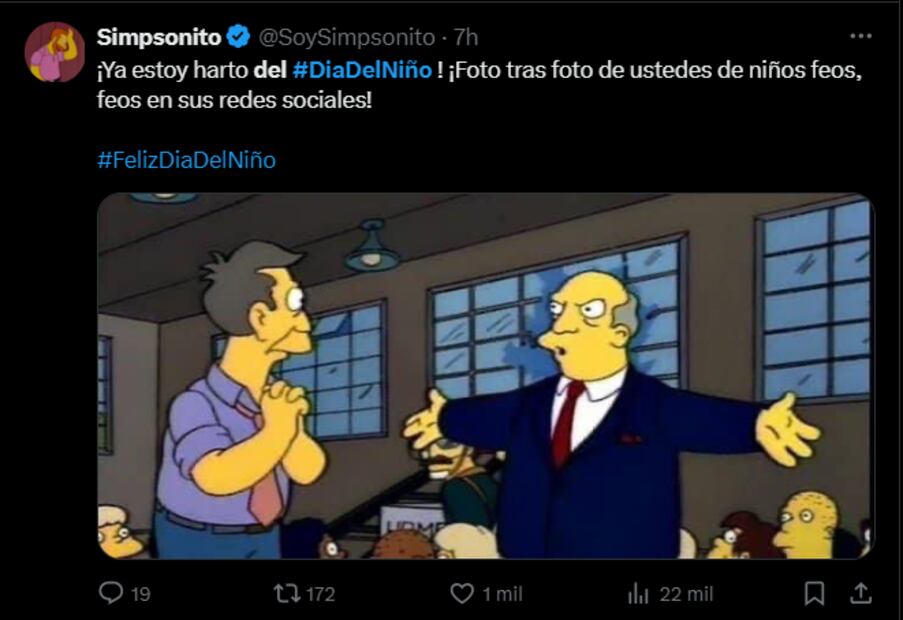Screen dimensions: 903x620
Task: Share the tweet with the upload arrow icon
Action: tap(860, 593)
